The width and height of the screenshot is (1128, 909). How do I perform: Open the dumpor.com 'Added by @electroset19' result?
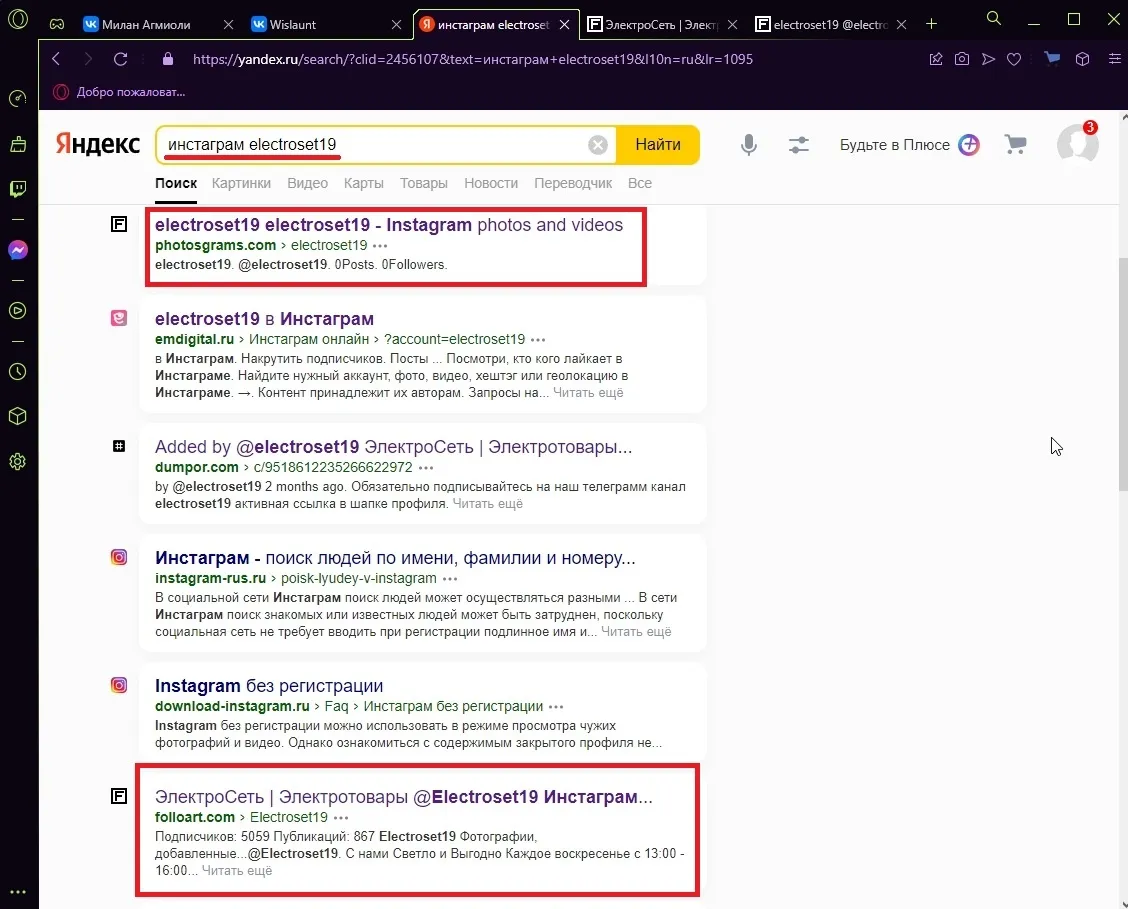click(x=394, y=447)
